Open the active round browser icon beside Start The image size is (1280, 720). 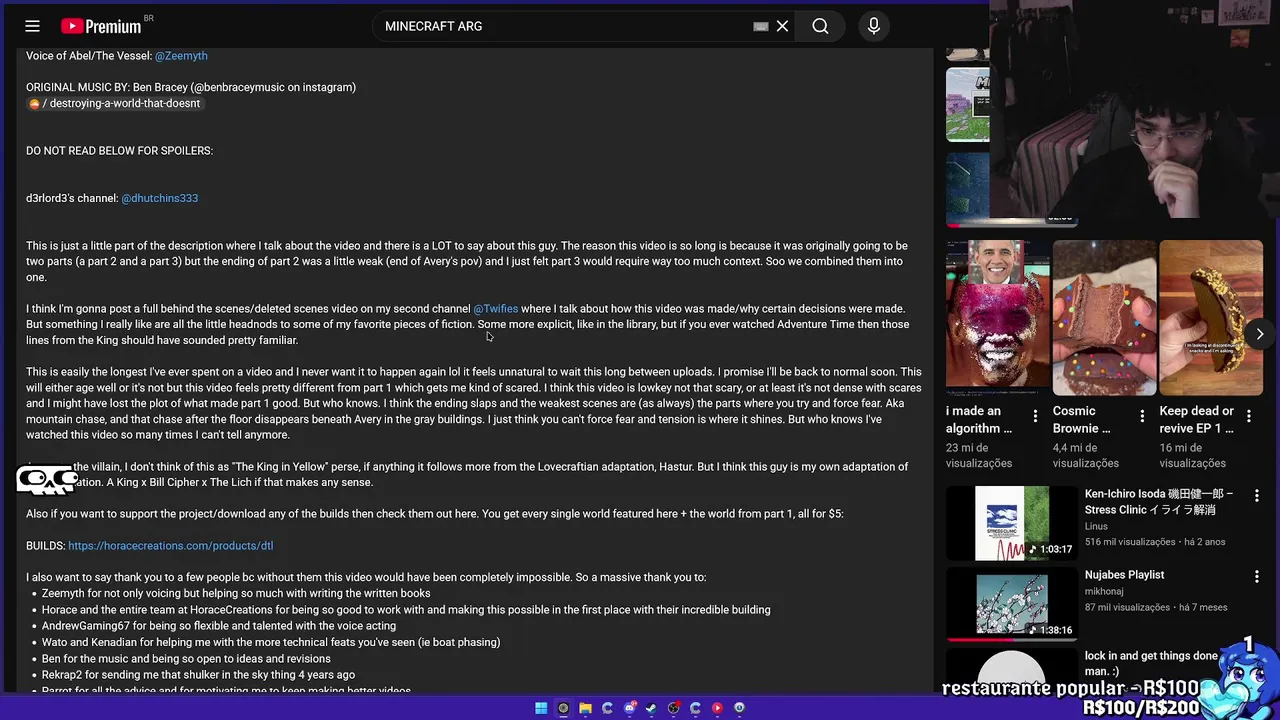click(x=563, y=708)
